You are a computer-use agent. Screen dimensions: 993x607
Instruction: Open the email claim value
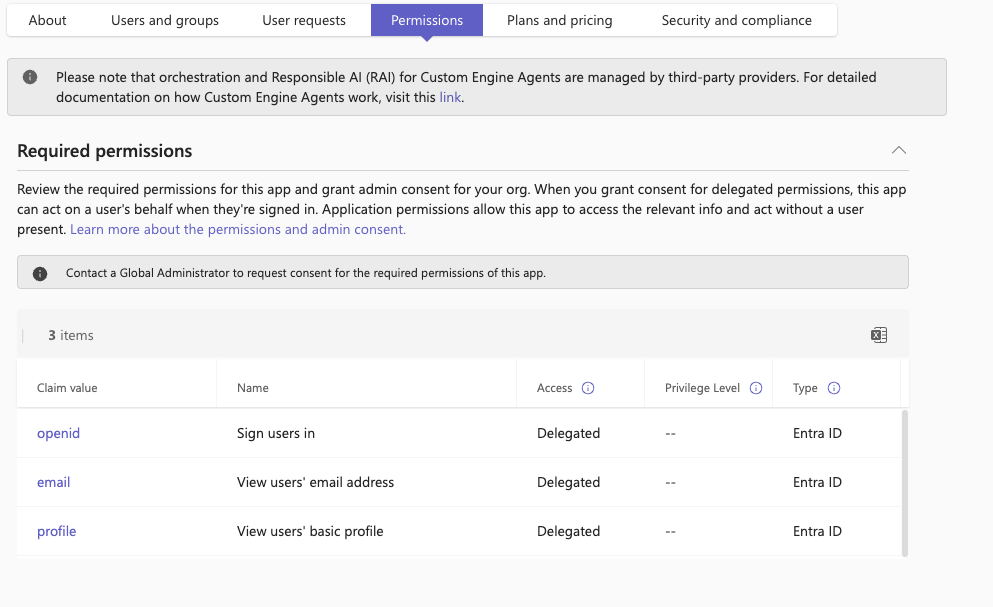coord(53,482)
